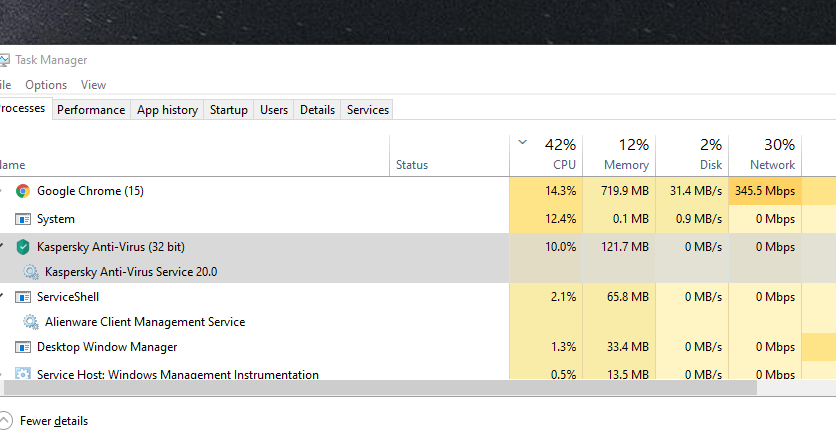Click the Google Chrome process icon

click(23, 191)
